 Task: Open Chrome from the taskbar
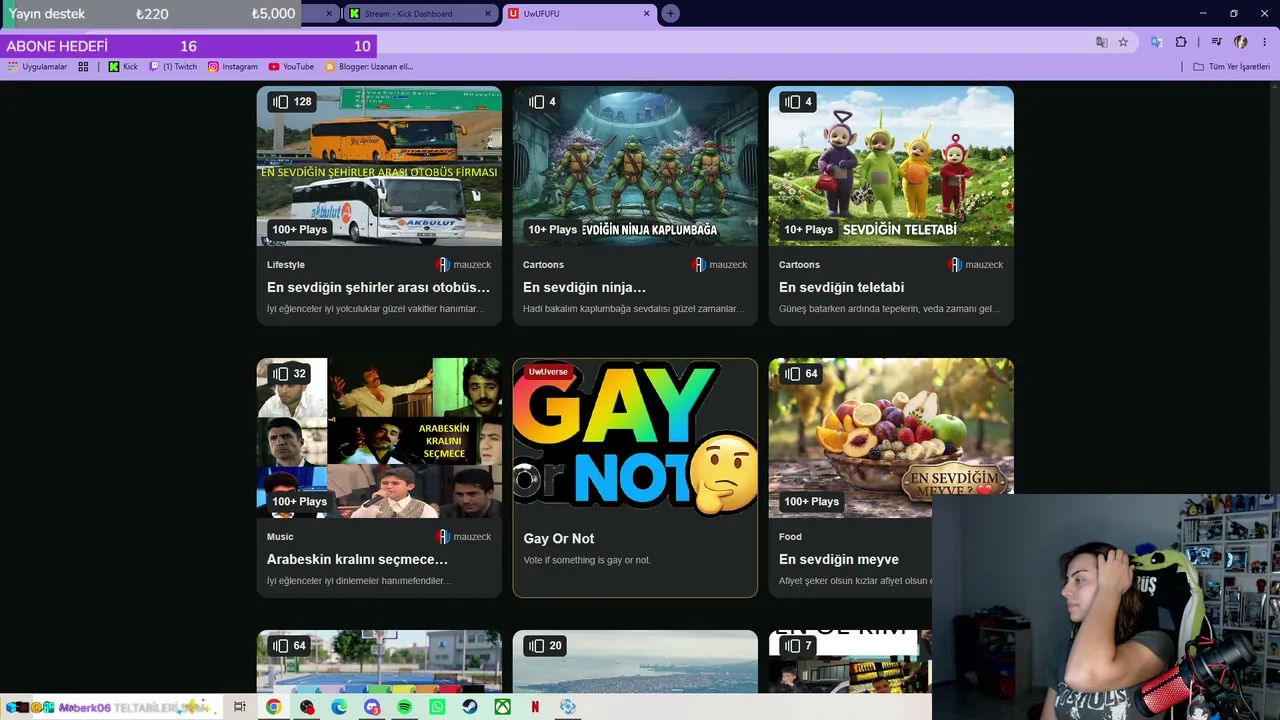pos(273,707)
